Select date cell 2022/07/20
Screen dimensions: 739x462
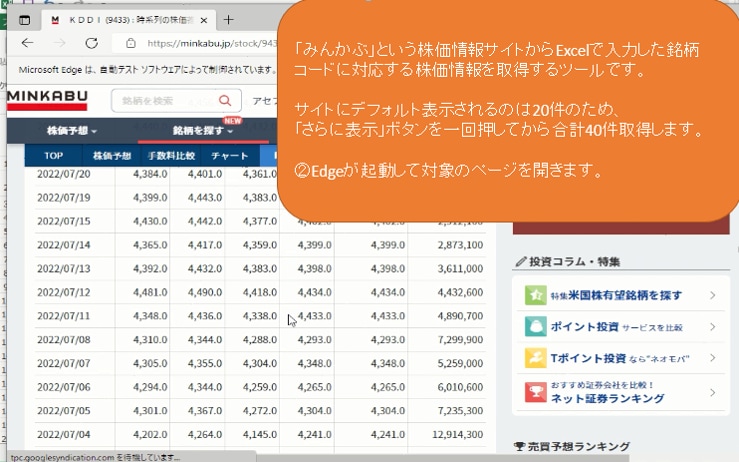pos(64,174)
